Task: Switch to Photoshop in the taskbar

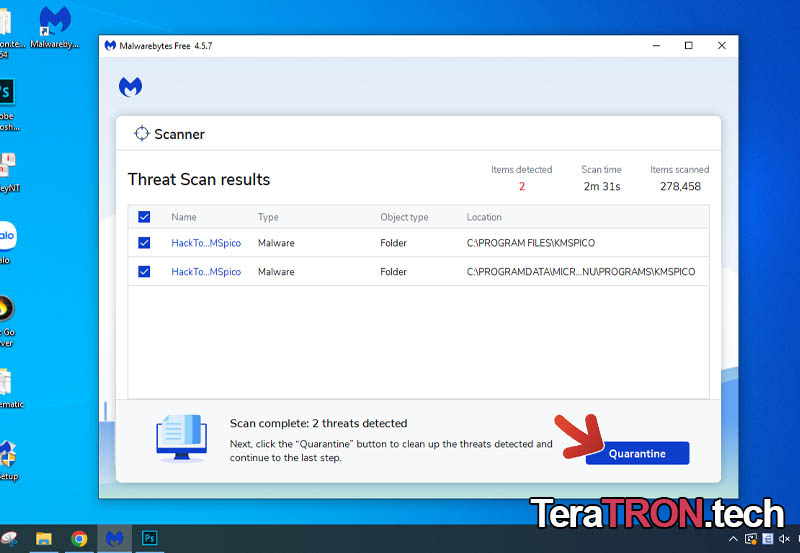Action: click(149, 538)
